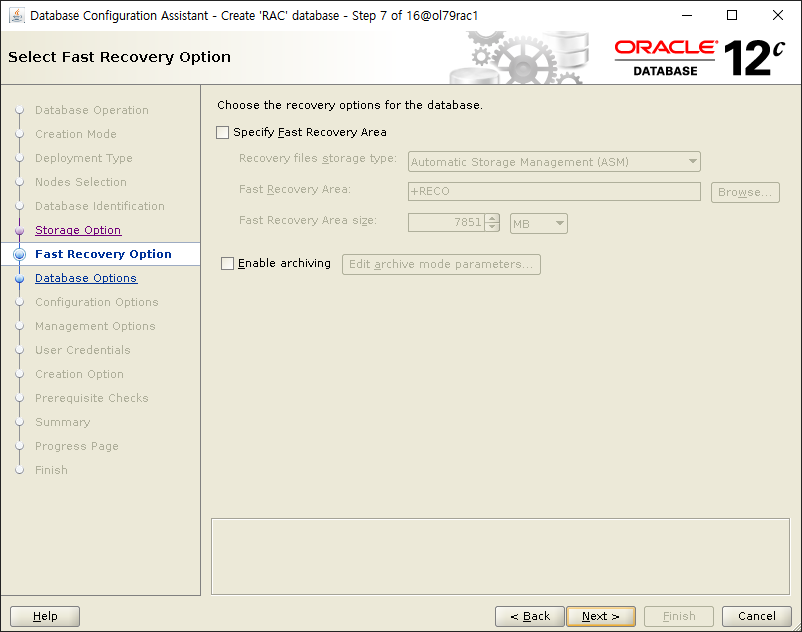Increase Fast Recovery Area size with up arrow
Screen dimensions: 802x632
pos(492,218)
